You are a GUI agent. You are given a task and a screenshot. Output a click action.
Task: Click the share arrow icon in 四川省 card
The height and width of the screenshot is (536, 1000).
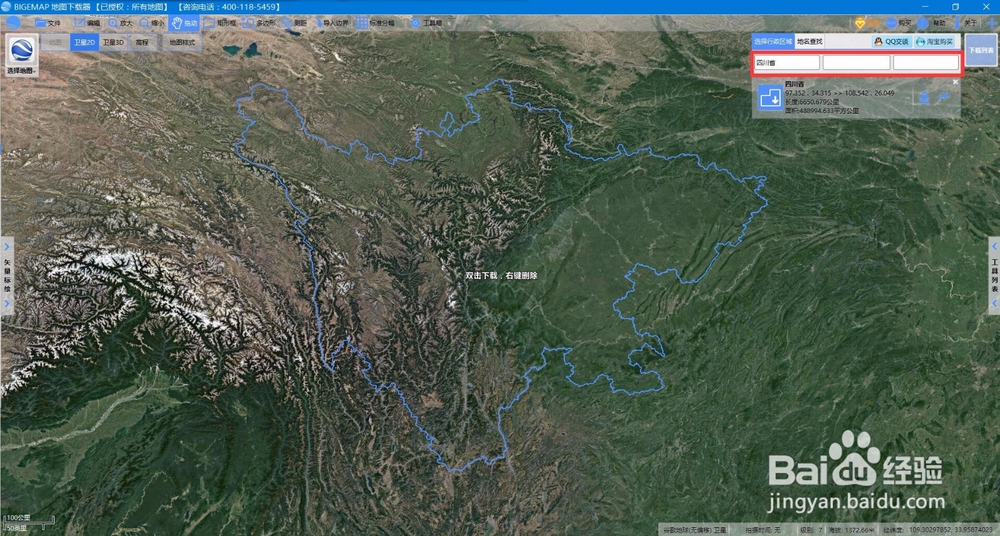944,98
